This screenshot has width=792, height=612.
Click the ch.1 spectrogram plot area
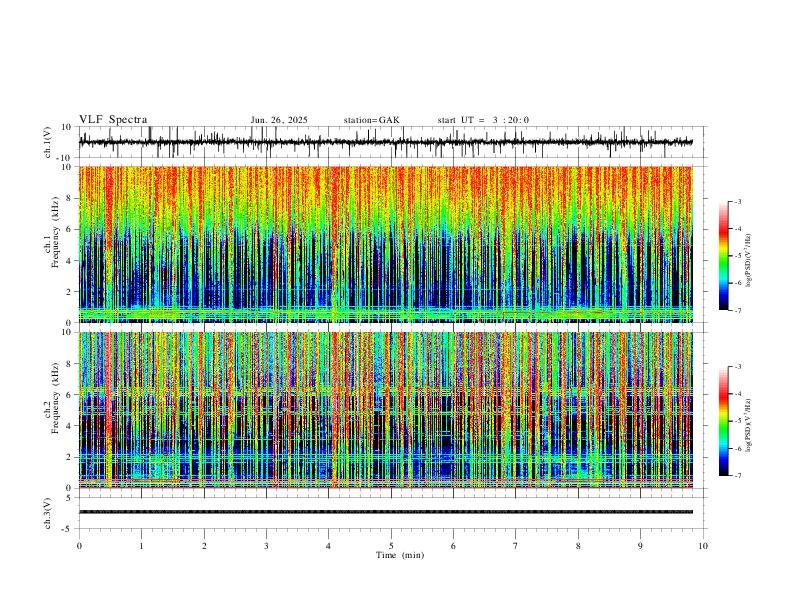click(x=386, y=244)
